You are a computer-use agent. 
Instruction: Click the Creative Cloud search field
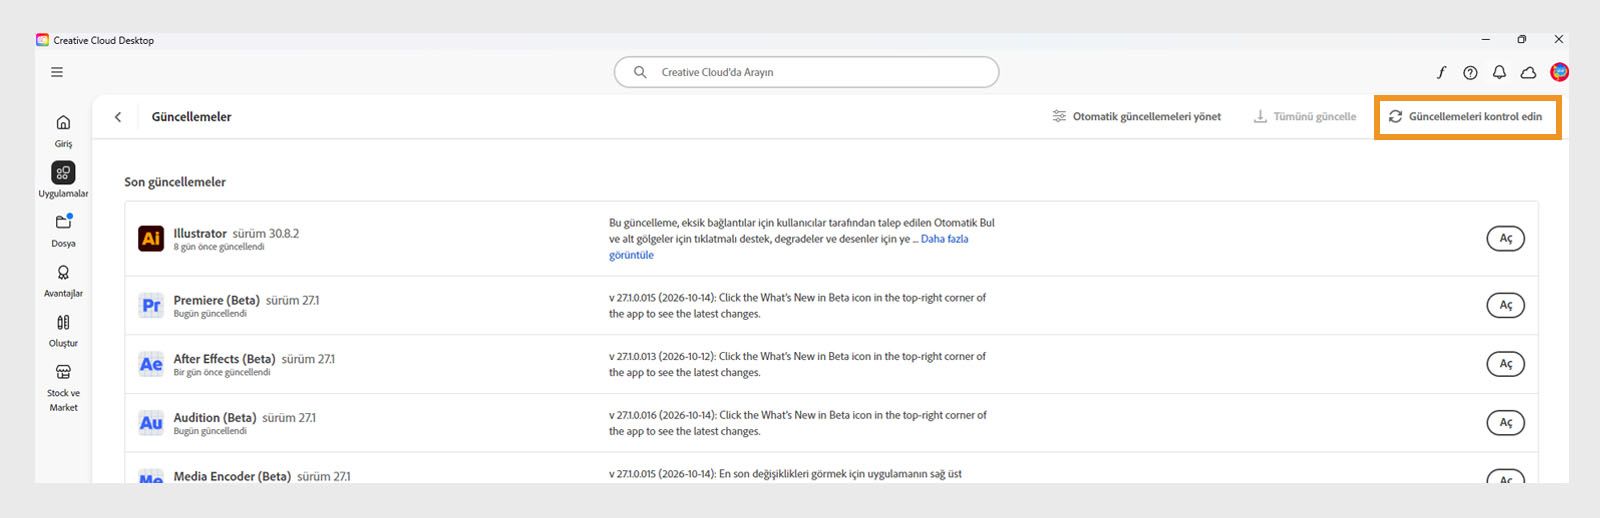(x=806, y=72)
